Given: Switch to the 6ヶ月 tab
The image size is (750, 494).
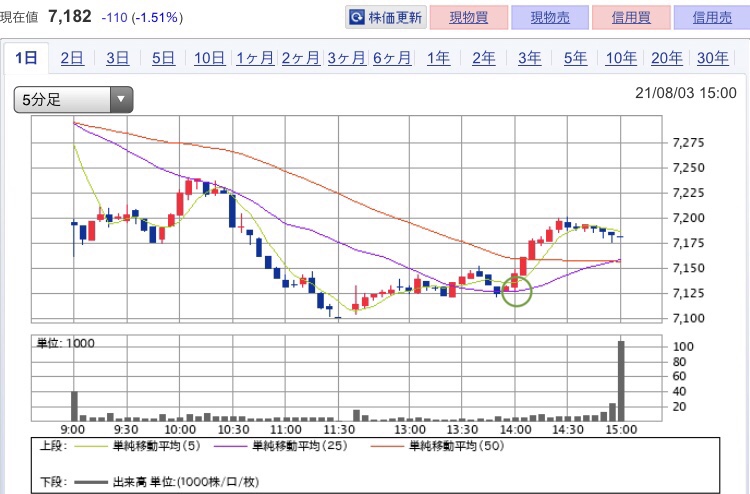Looking at the screenshot, I should coord(392,58).
